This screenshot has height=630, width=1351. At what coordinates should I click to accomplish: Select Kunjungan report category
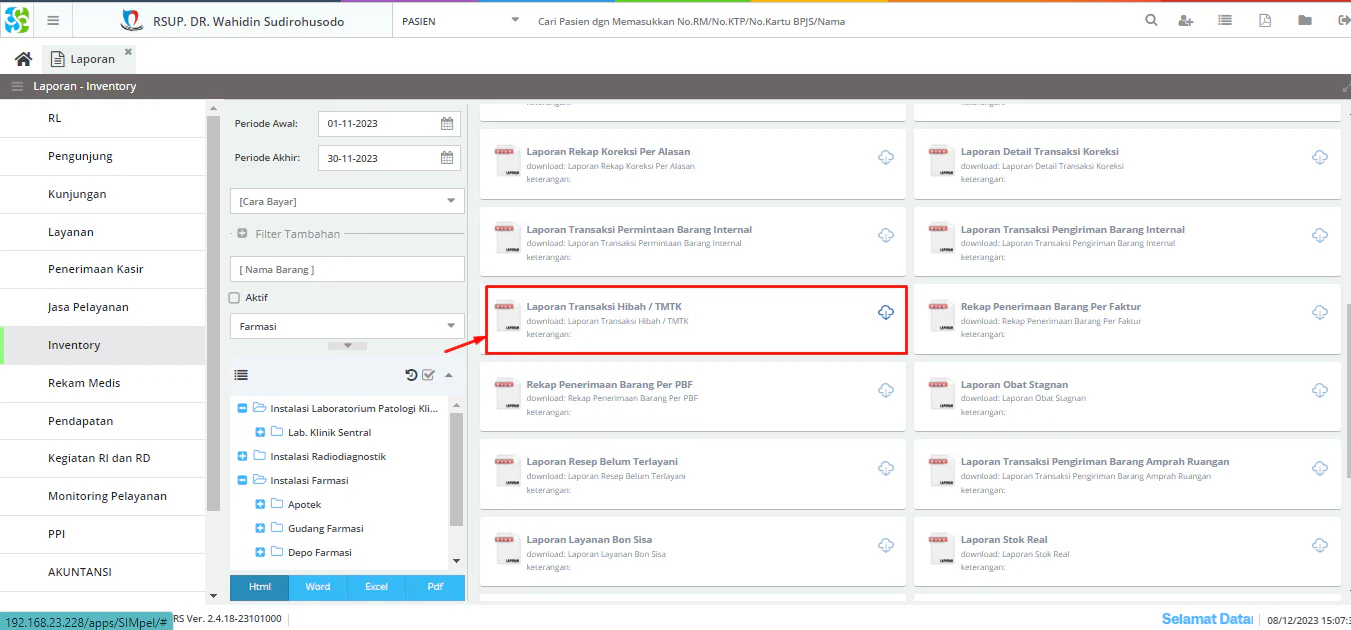[x=103, y=194]
